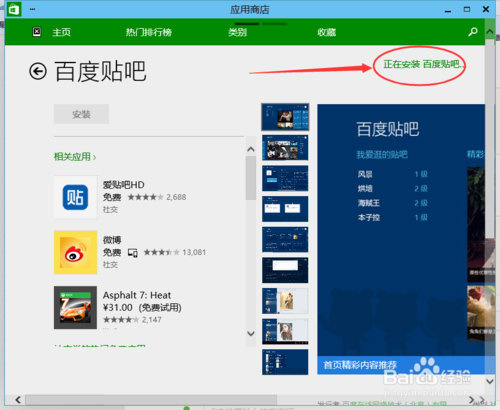Select the seventh screenshot thumbnail
The image size is (500, 410).
[x=285, y=301]
